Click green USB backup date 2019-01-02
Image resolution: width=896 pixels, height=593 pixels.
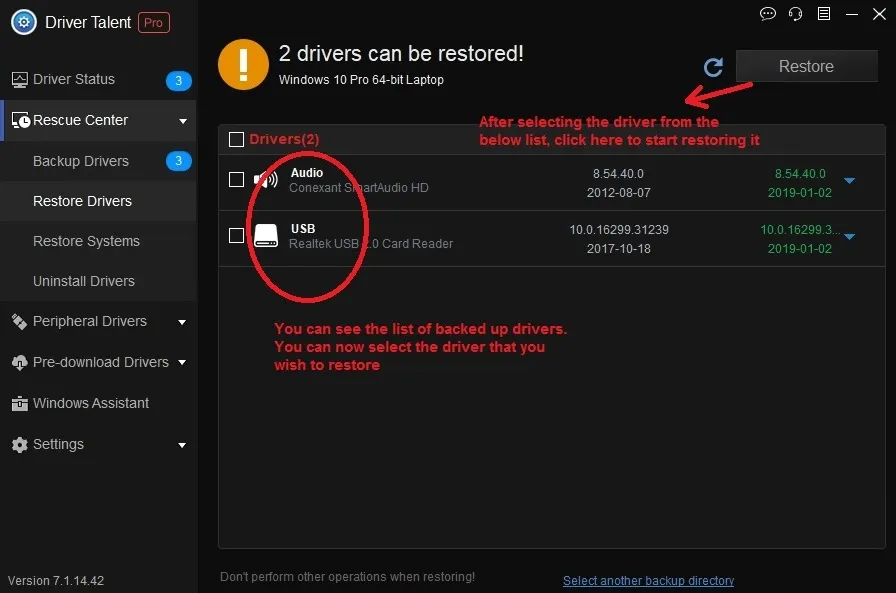click(x=800, y=249)
